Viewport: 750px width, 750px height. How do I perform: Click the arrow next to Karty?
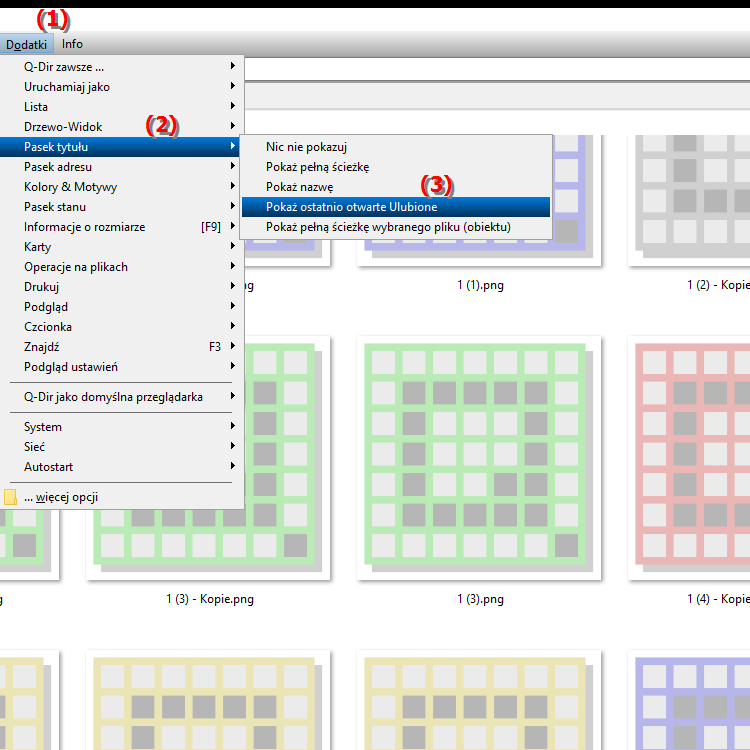pyautogui.click(x=232, y=245)
